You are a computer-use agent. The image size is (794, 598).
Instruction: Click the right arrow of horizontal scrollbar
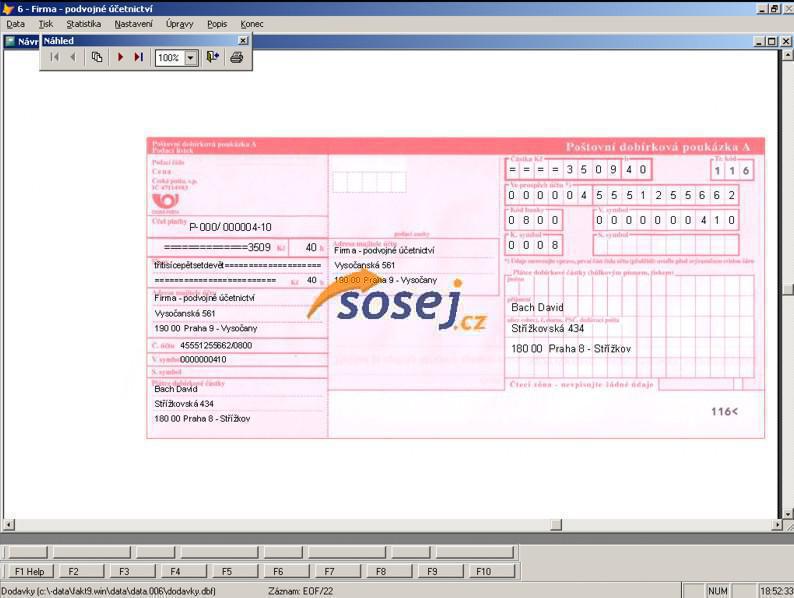pyautogui.click(x=778, y=525)
